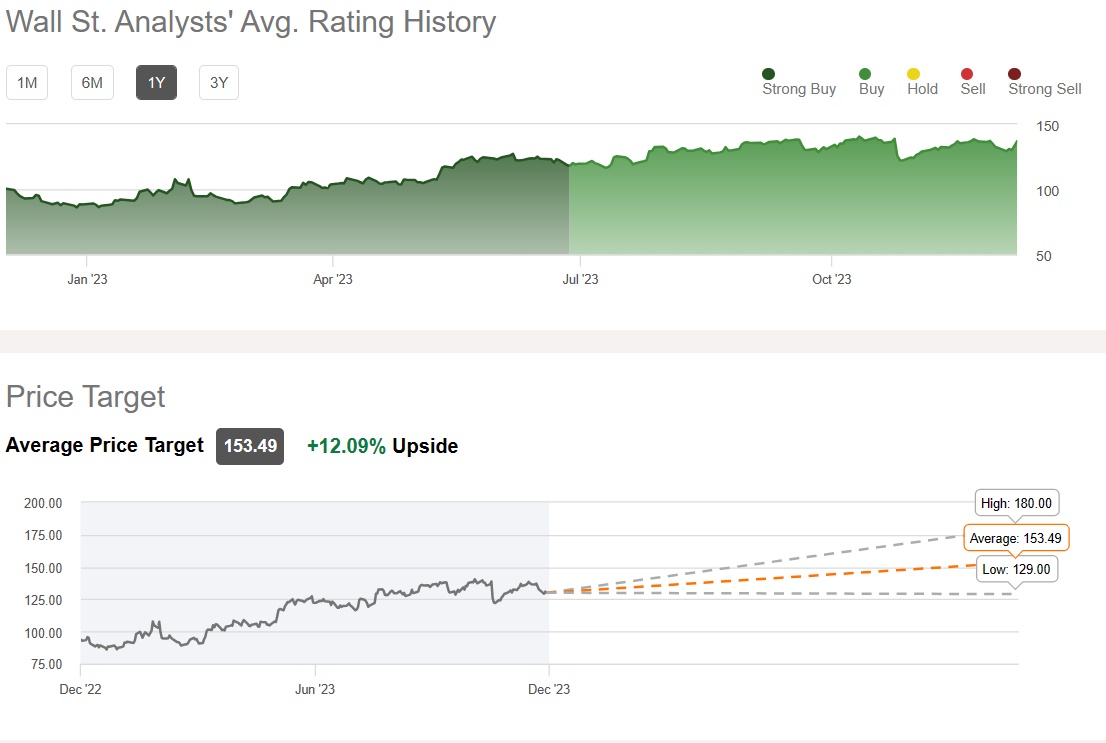Select the 1M time range button
The image size is (1106, 743).
[x=27, y=83]
